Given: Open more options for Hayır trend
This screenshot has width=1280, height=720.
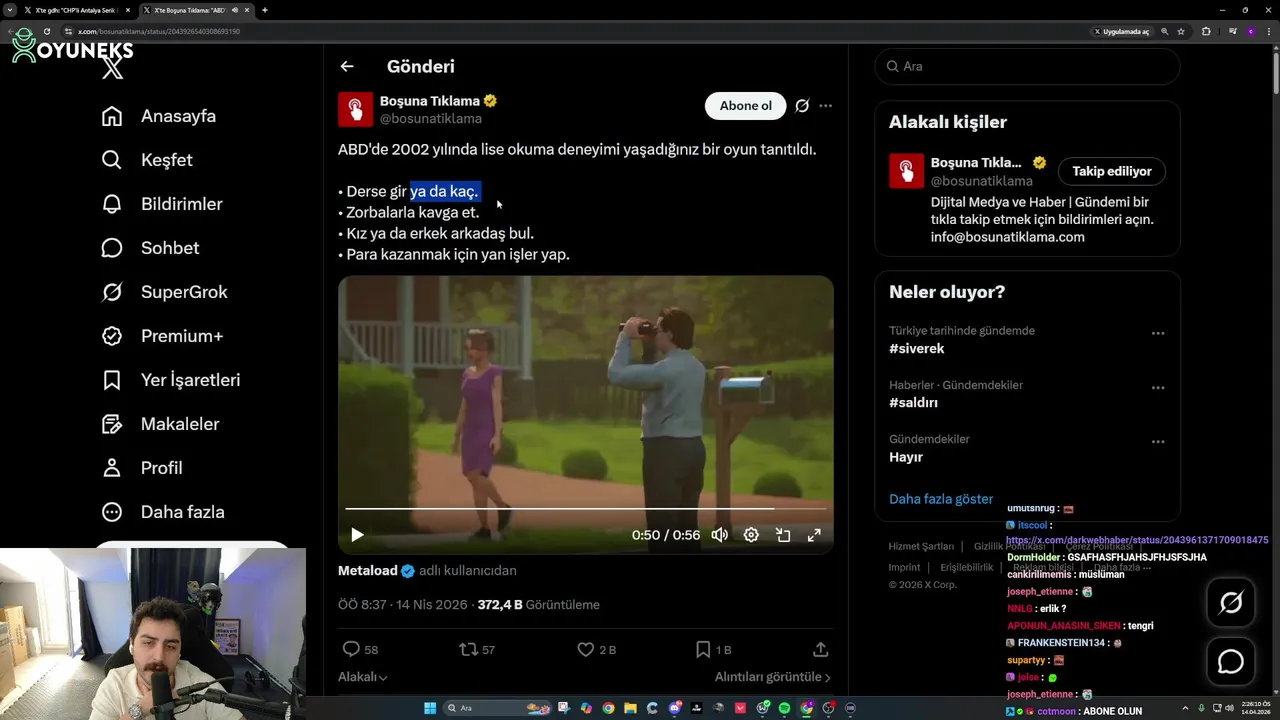Looking at the screenshot, I should (1158, 441).
